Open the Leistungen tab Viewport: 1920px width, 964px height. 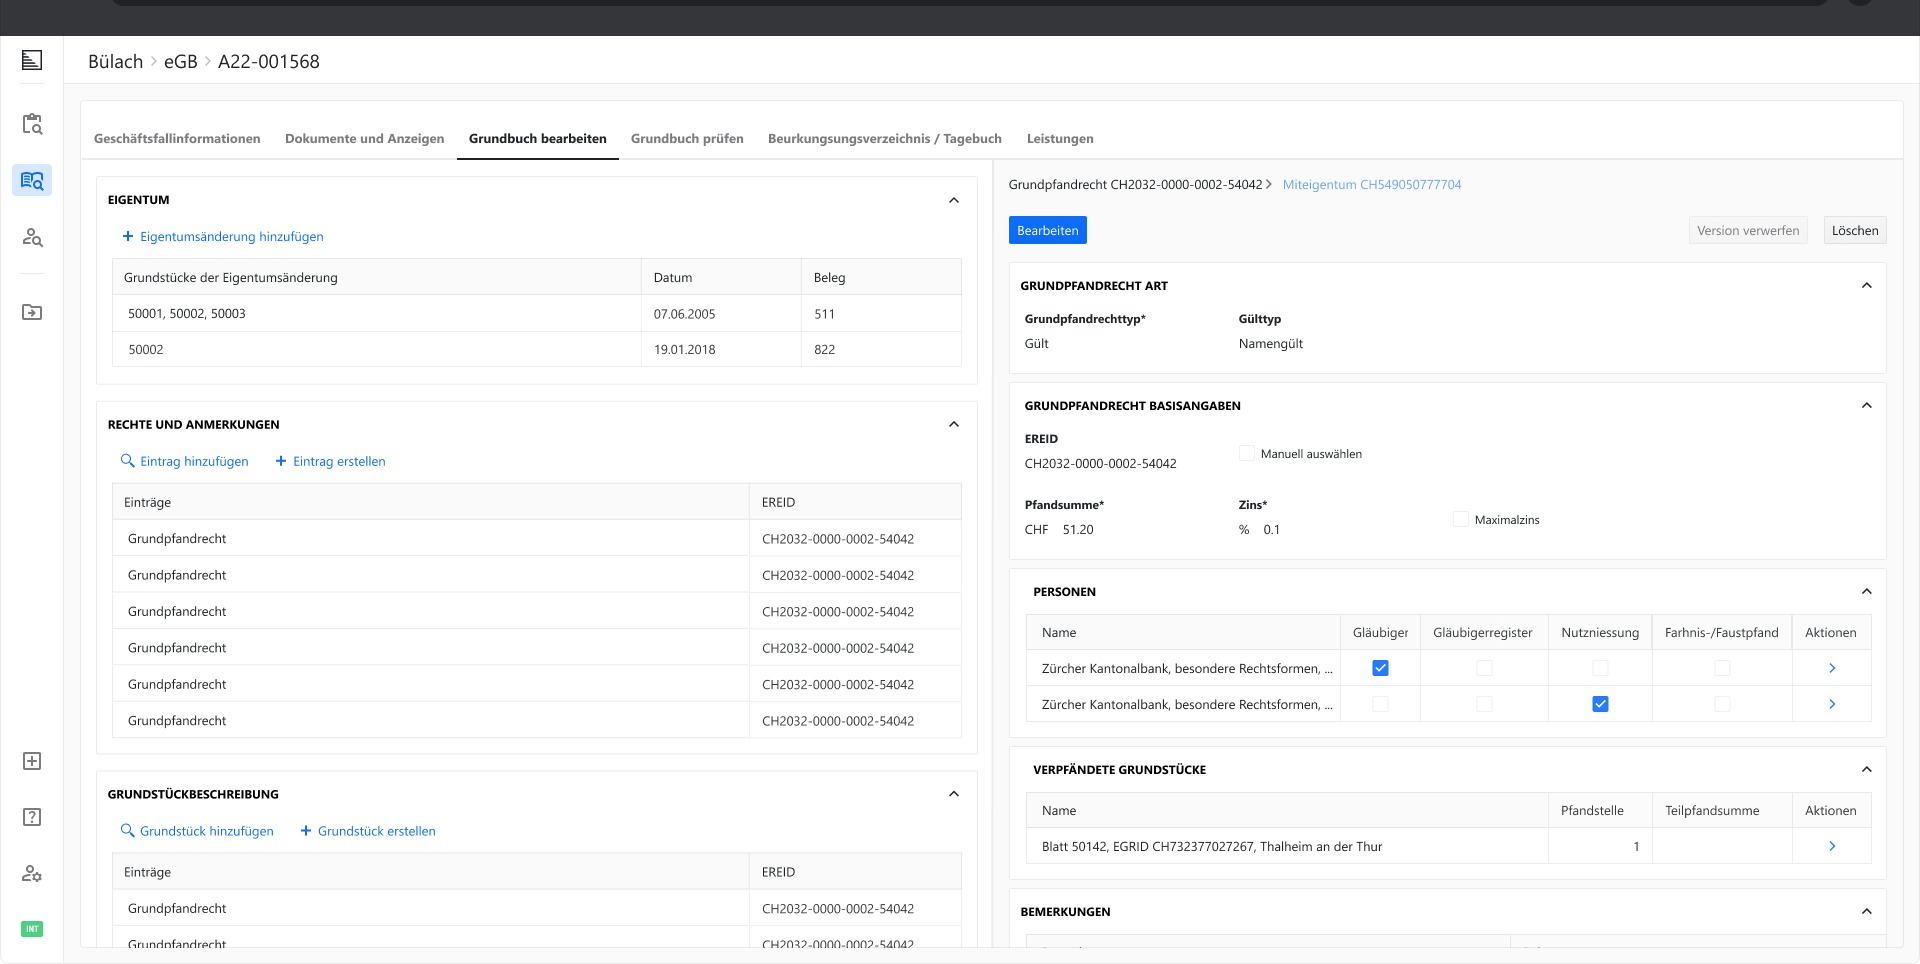tap(1060, 138)
